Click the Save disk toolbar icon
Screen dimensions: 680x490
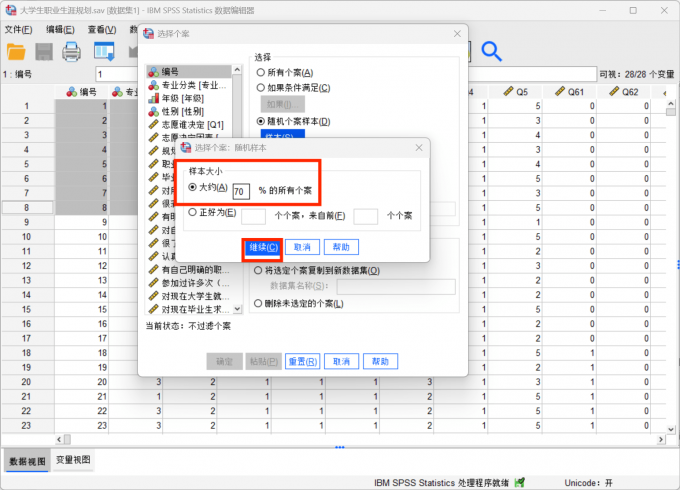44,51
